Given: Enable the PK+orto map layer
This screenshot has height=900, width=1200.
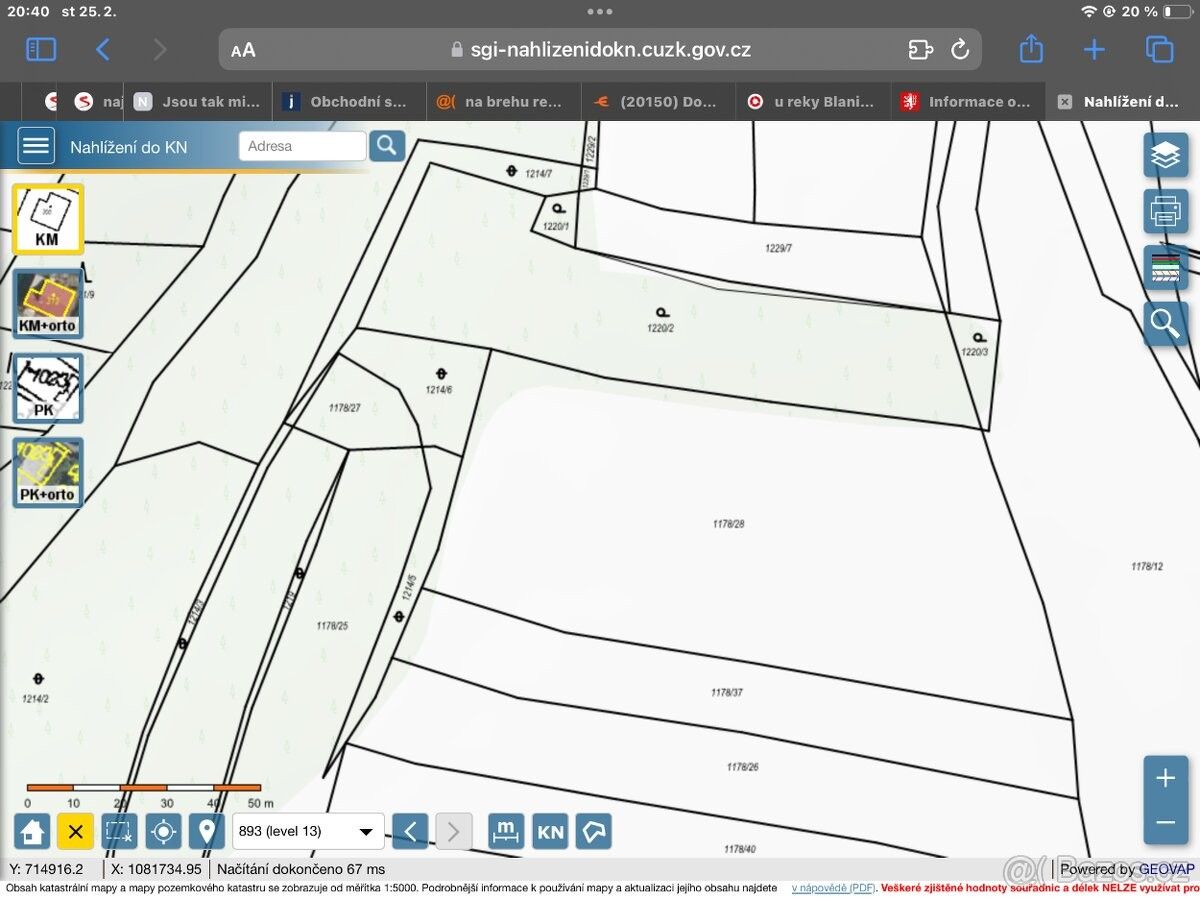Looking at the screenshot, I should click(x=47, y=472).
